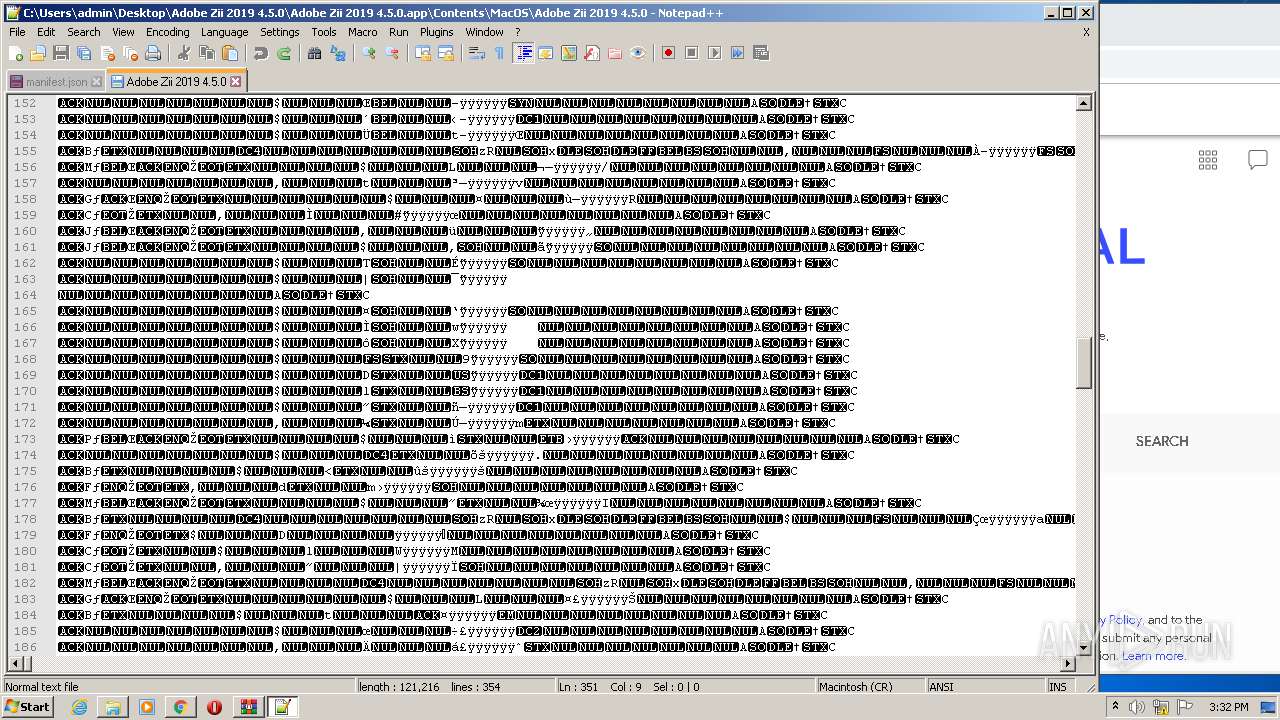Toggle the Monitoring eye icon

point(638,53)
